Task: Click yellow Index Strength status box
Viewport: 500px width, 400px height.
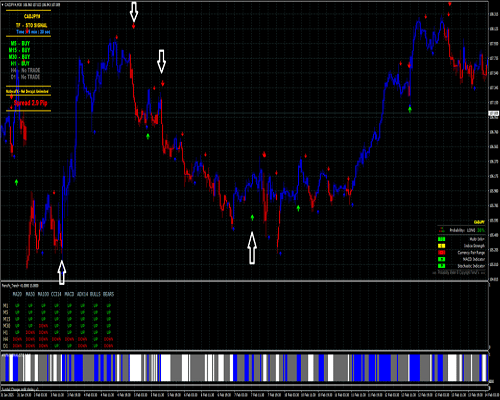Action: pos(441,246)
